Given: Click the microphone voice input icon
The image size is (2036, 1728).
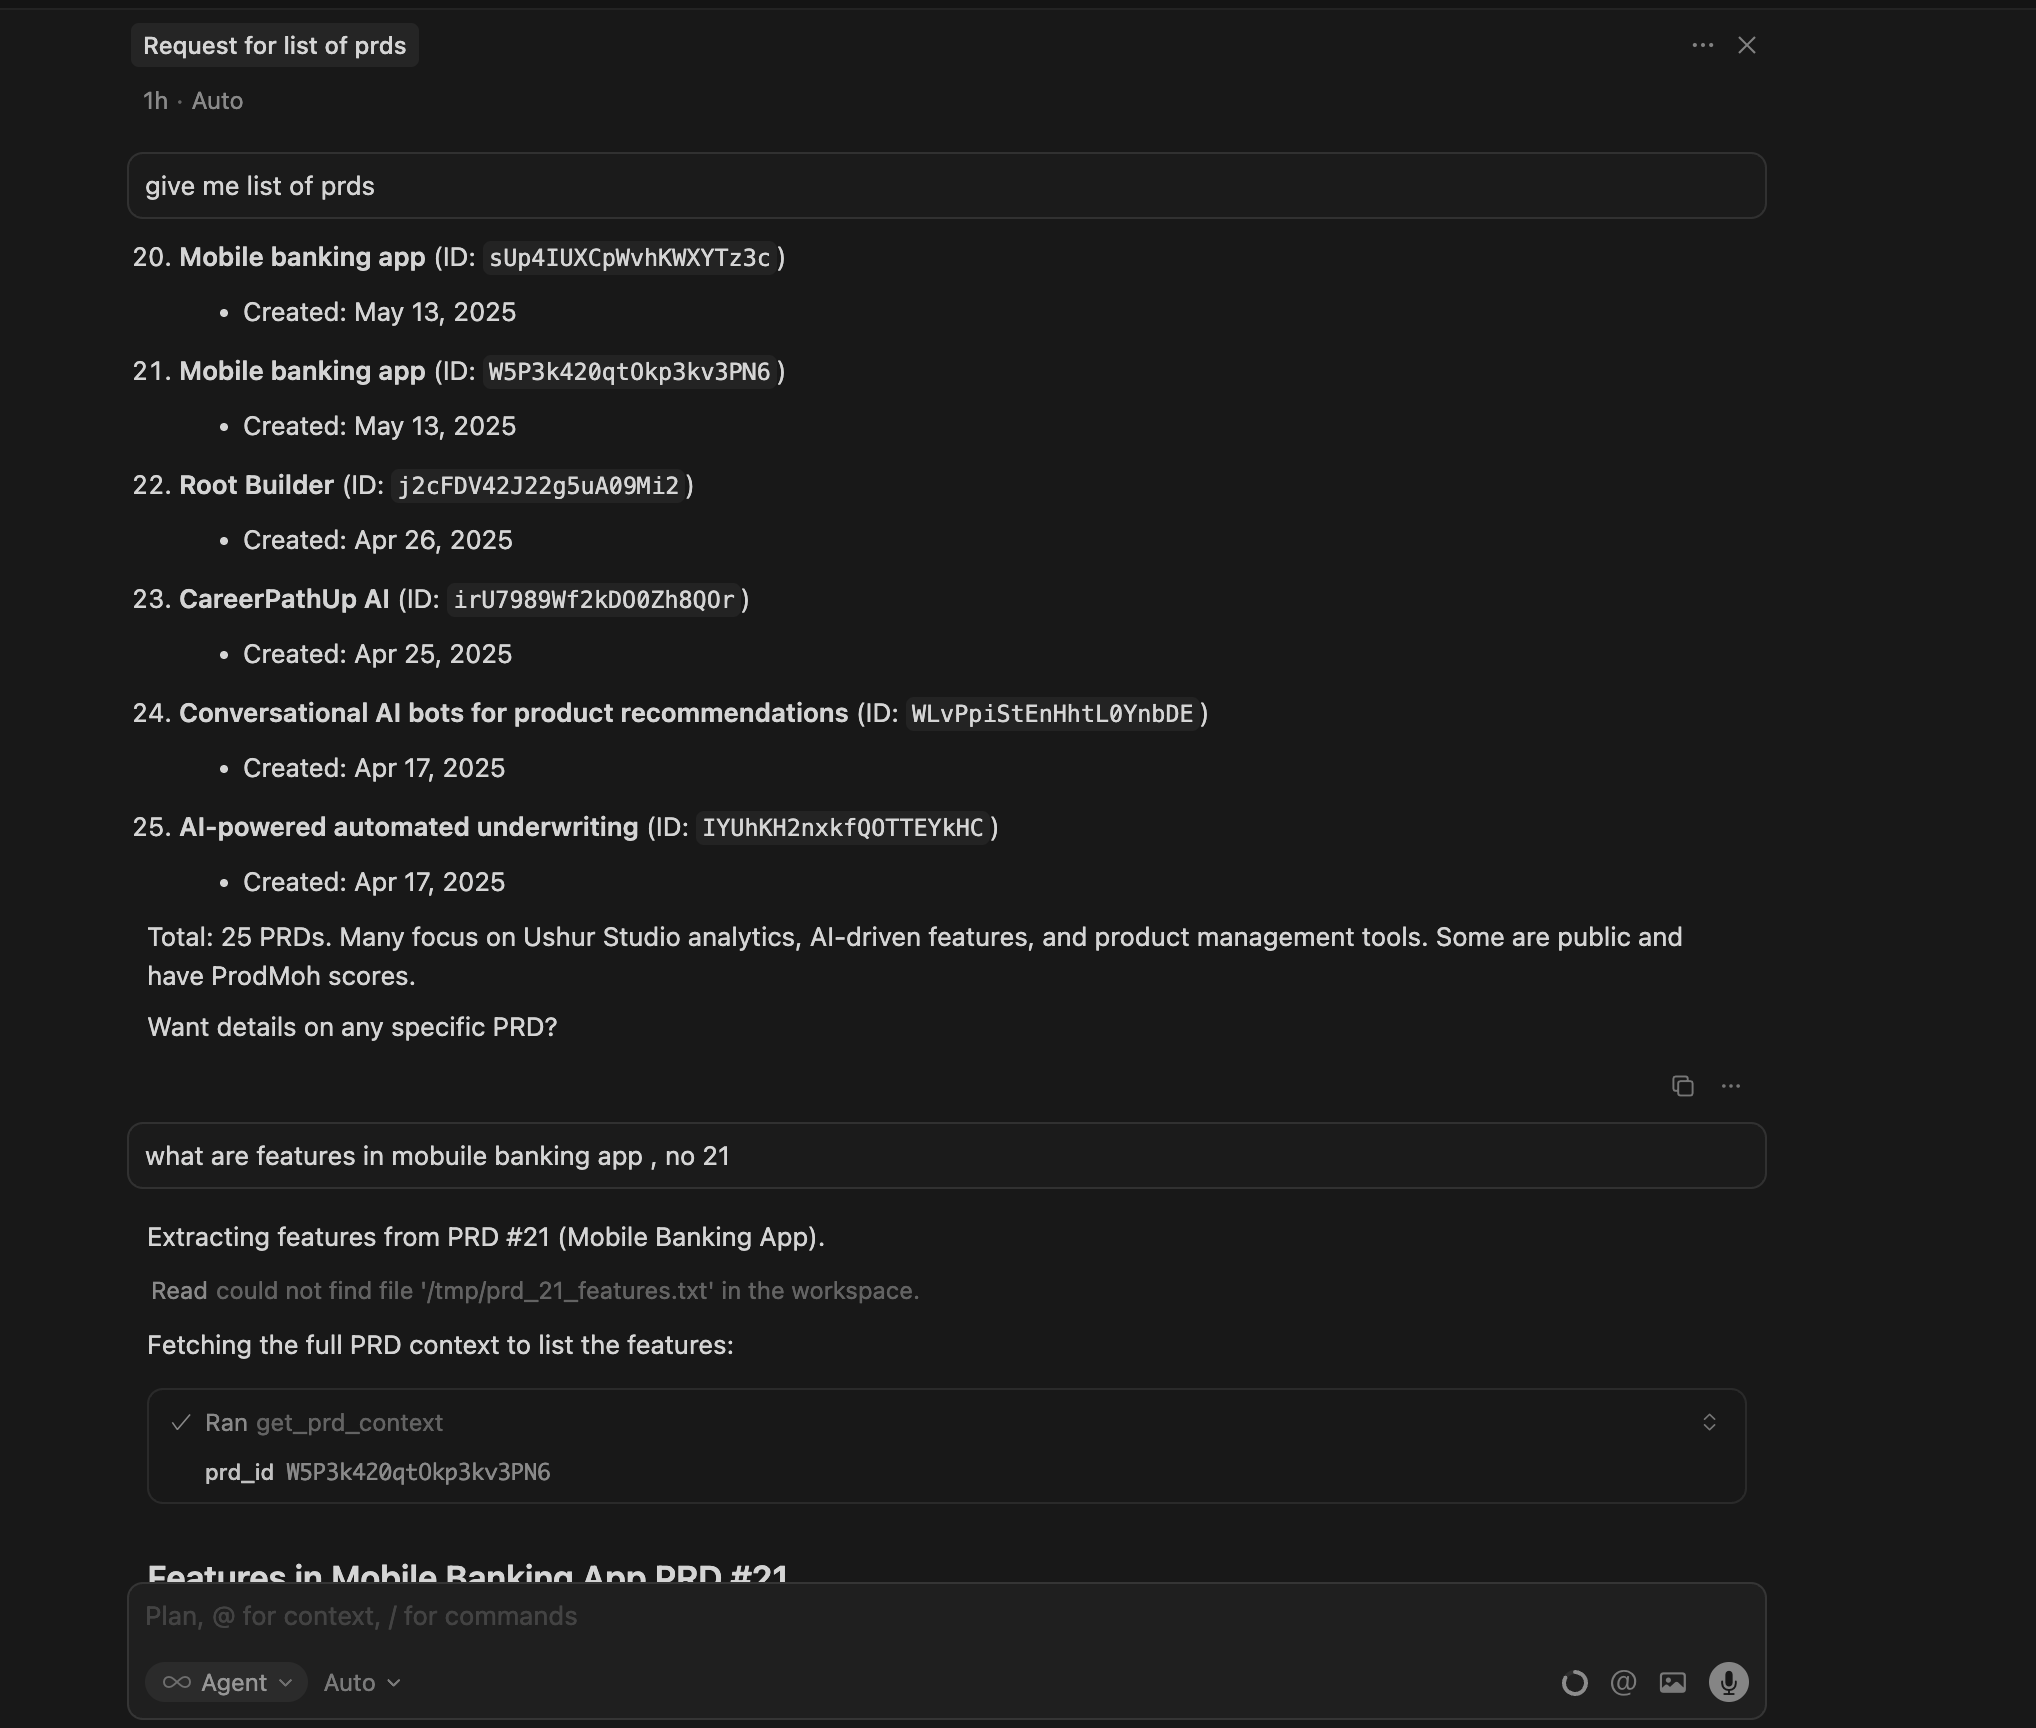Looking at the screenshot, I should [1729, 1682].
